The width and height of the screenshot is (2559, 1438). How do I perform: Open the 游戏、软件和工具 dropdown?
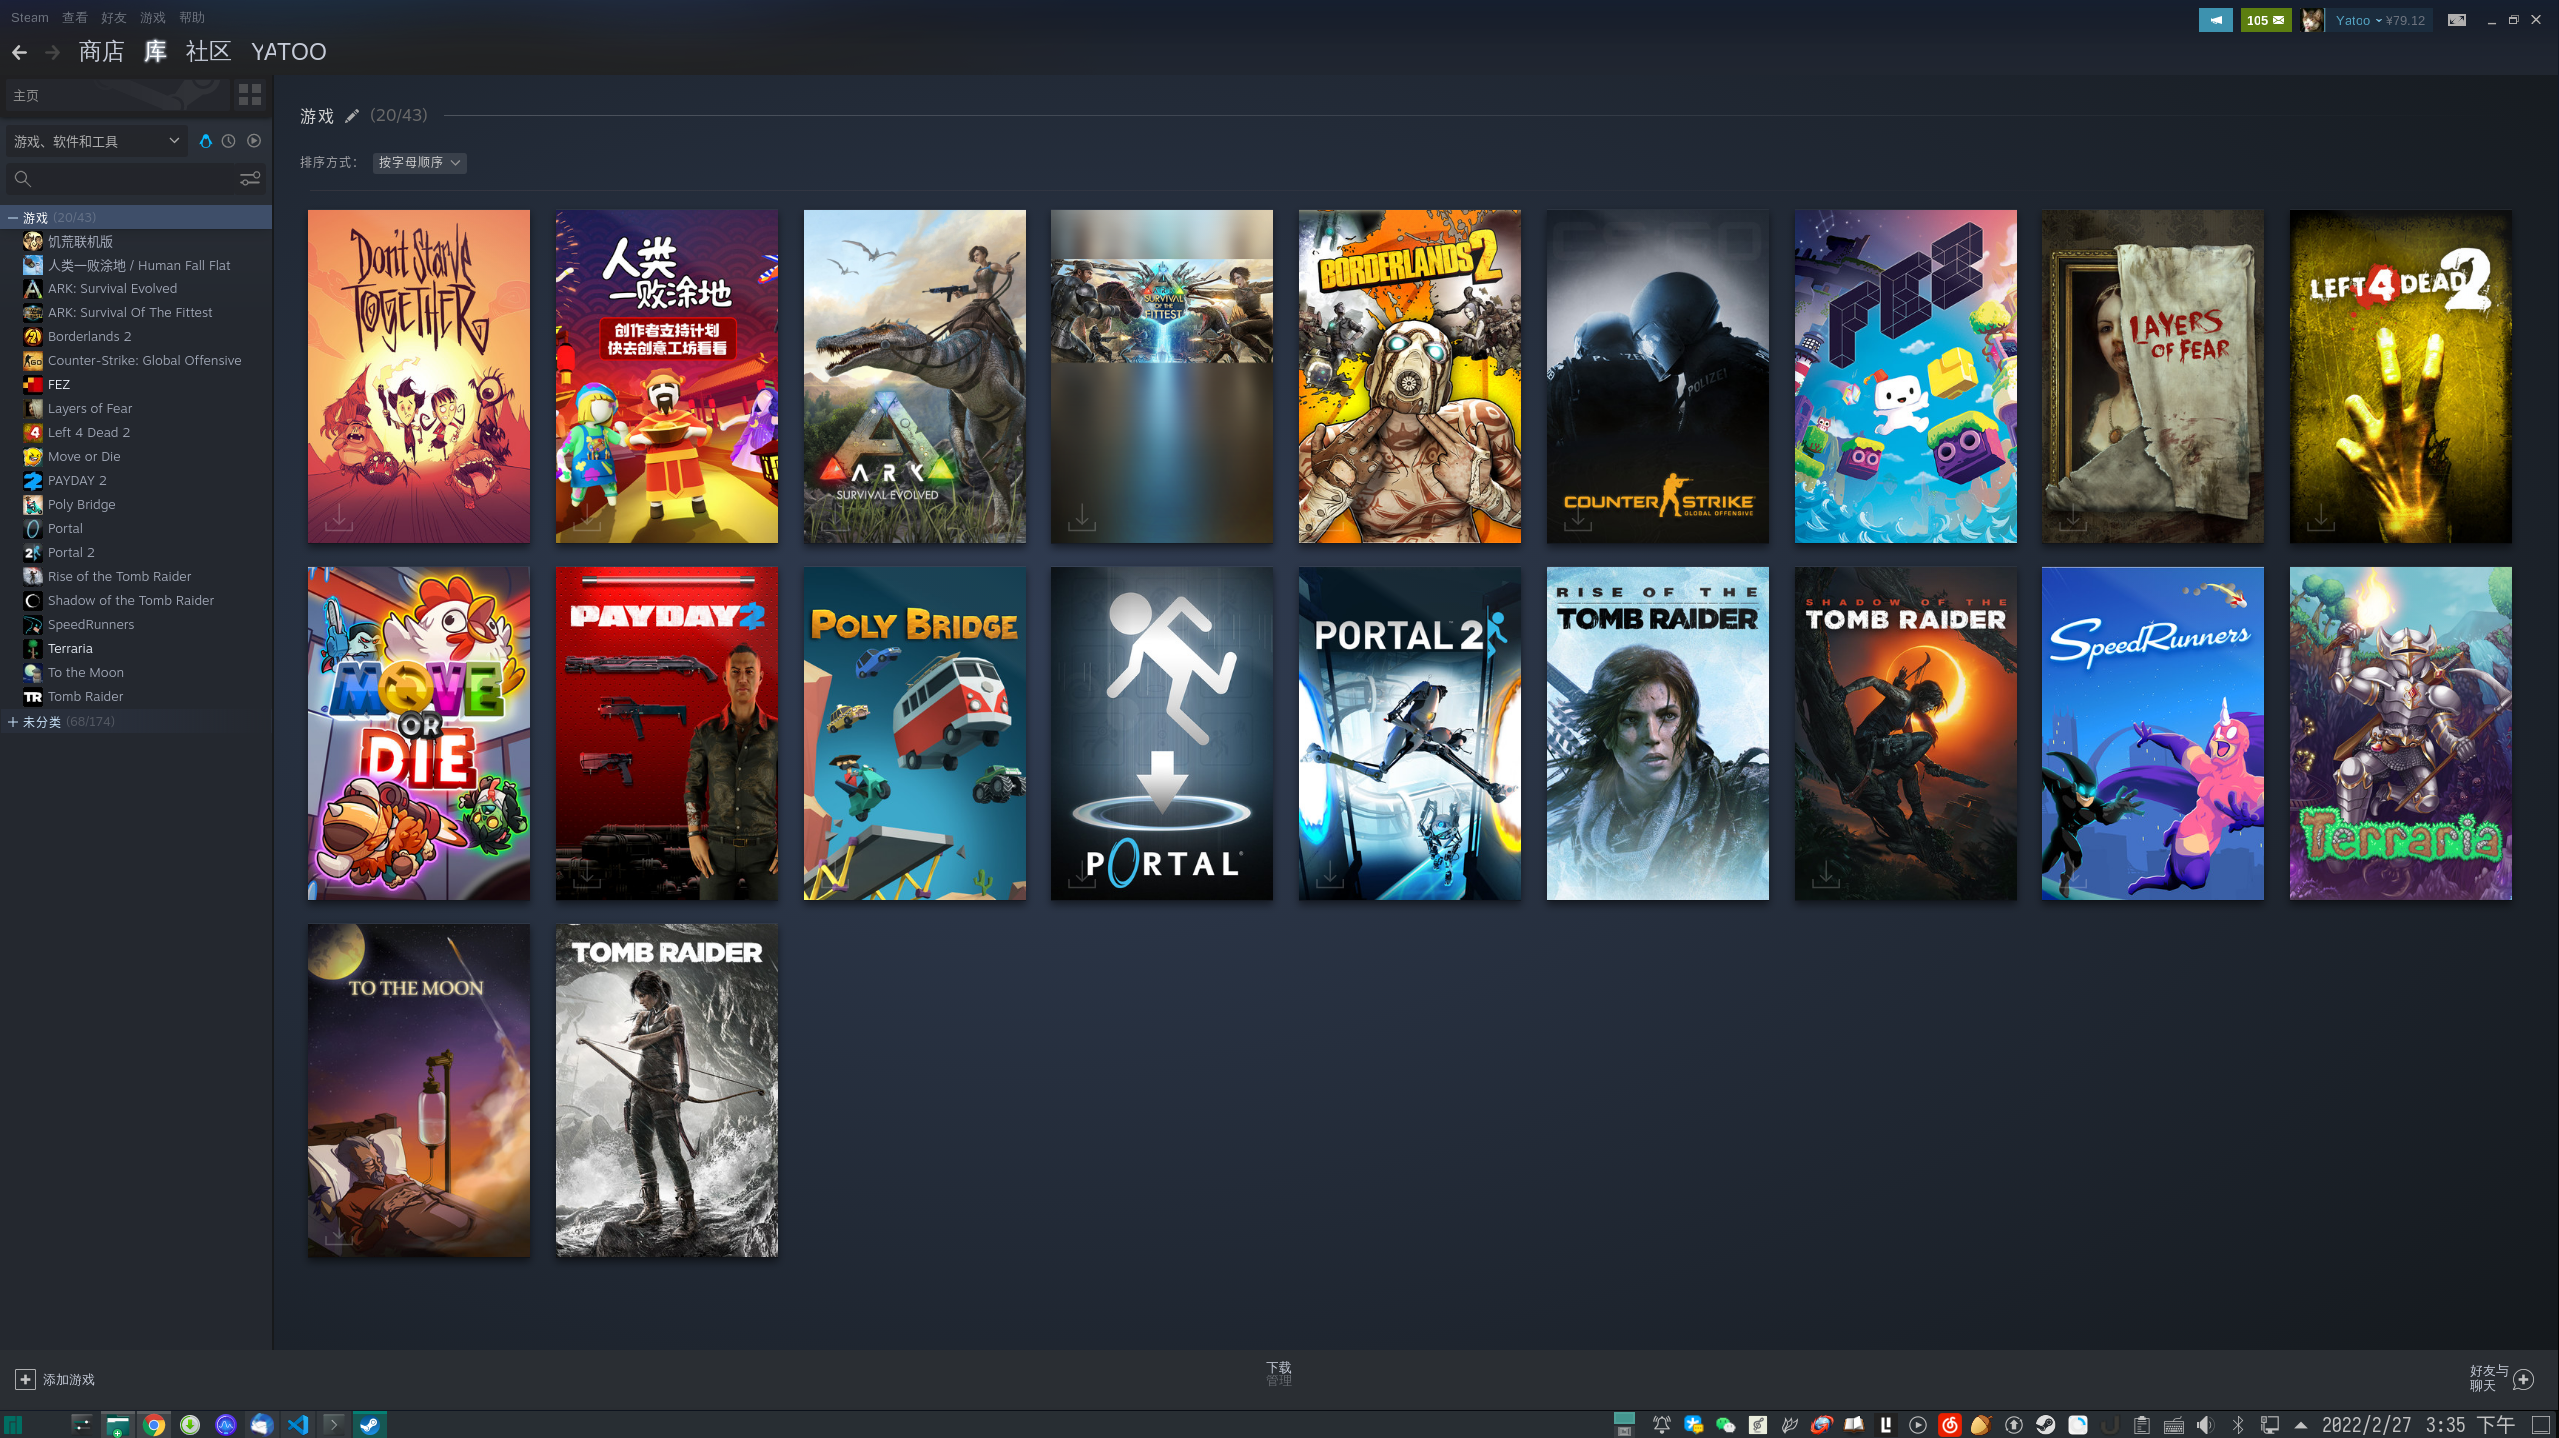pos(96,141)
